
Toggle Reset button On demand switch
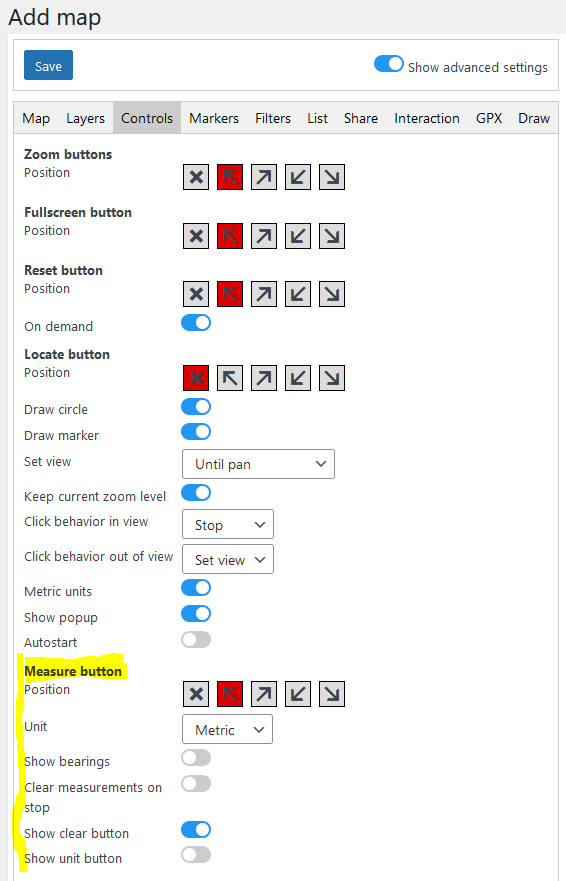pyautogui.click(x=196, y=323)
